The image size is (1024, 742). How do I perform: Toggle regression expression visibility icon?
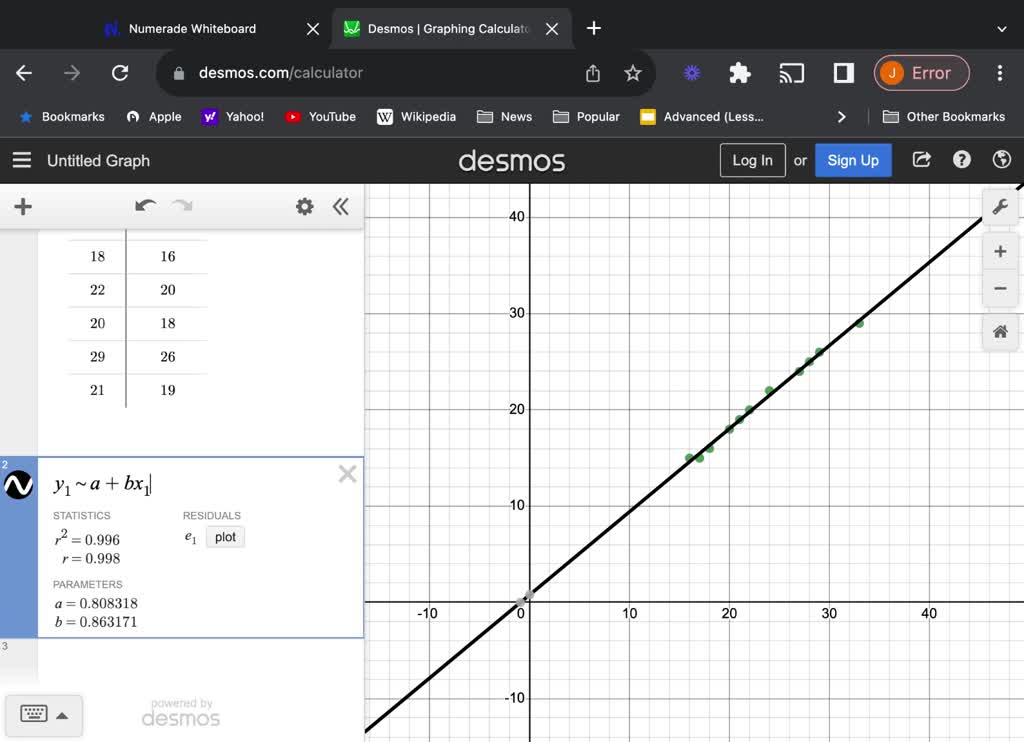tap(19, 485)
